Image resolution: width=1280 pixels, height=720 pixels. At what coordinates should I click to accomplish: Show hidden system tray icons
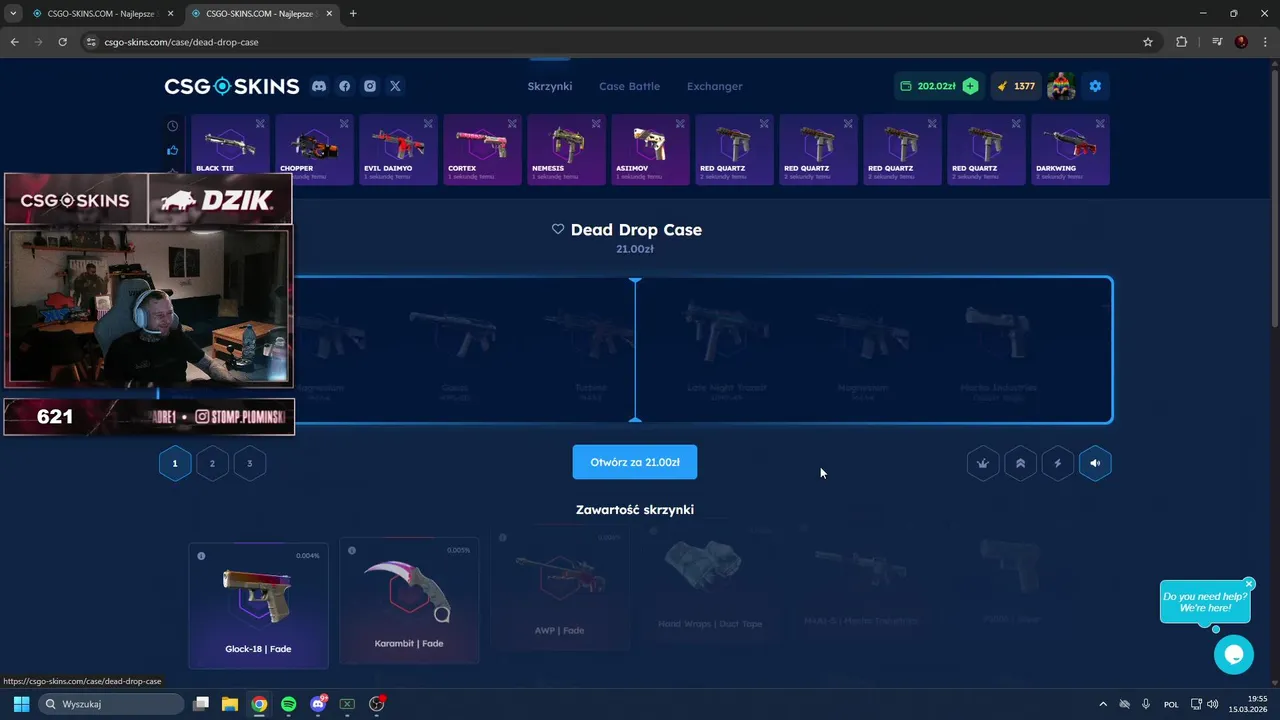click(1103, 704)
